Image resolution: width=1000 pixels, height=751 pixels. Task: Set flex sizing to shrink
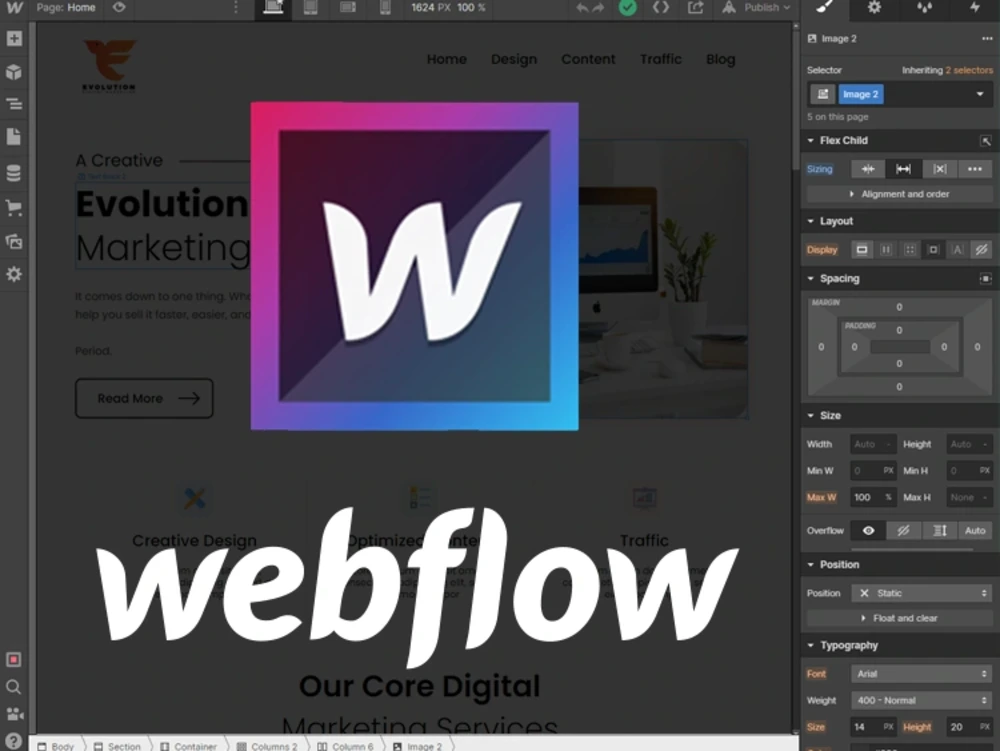coord(868,169)
